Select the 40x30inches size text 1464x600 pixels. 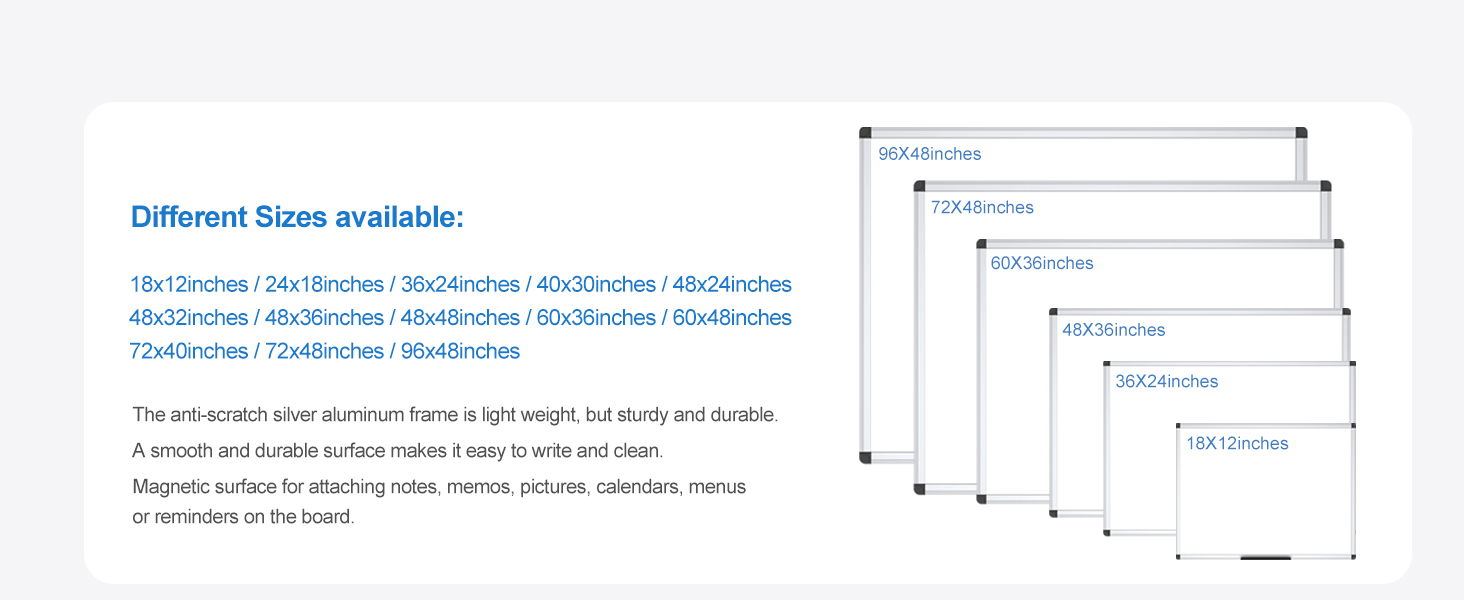coord(596,285)
